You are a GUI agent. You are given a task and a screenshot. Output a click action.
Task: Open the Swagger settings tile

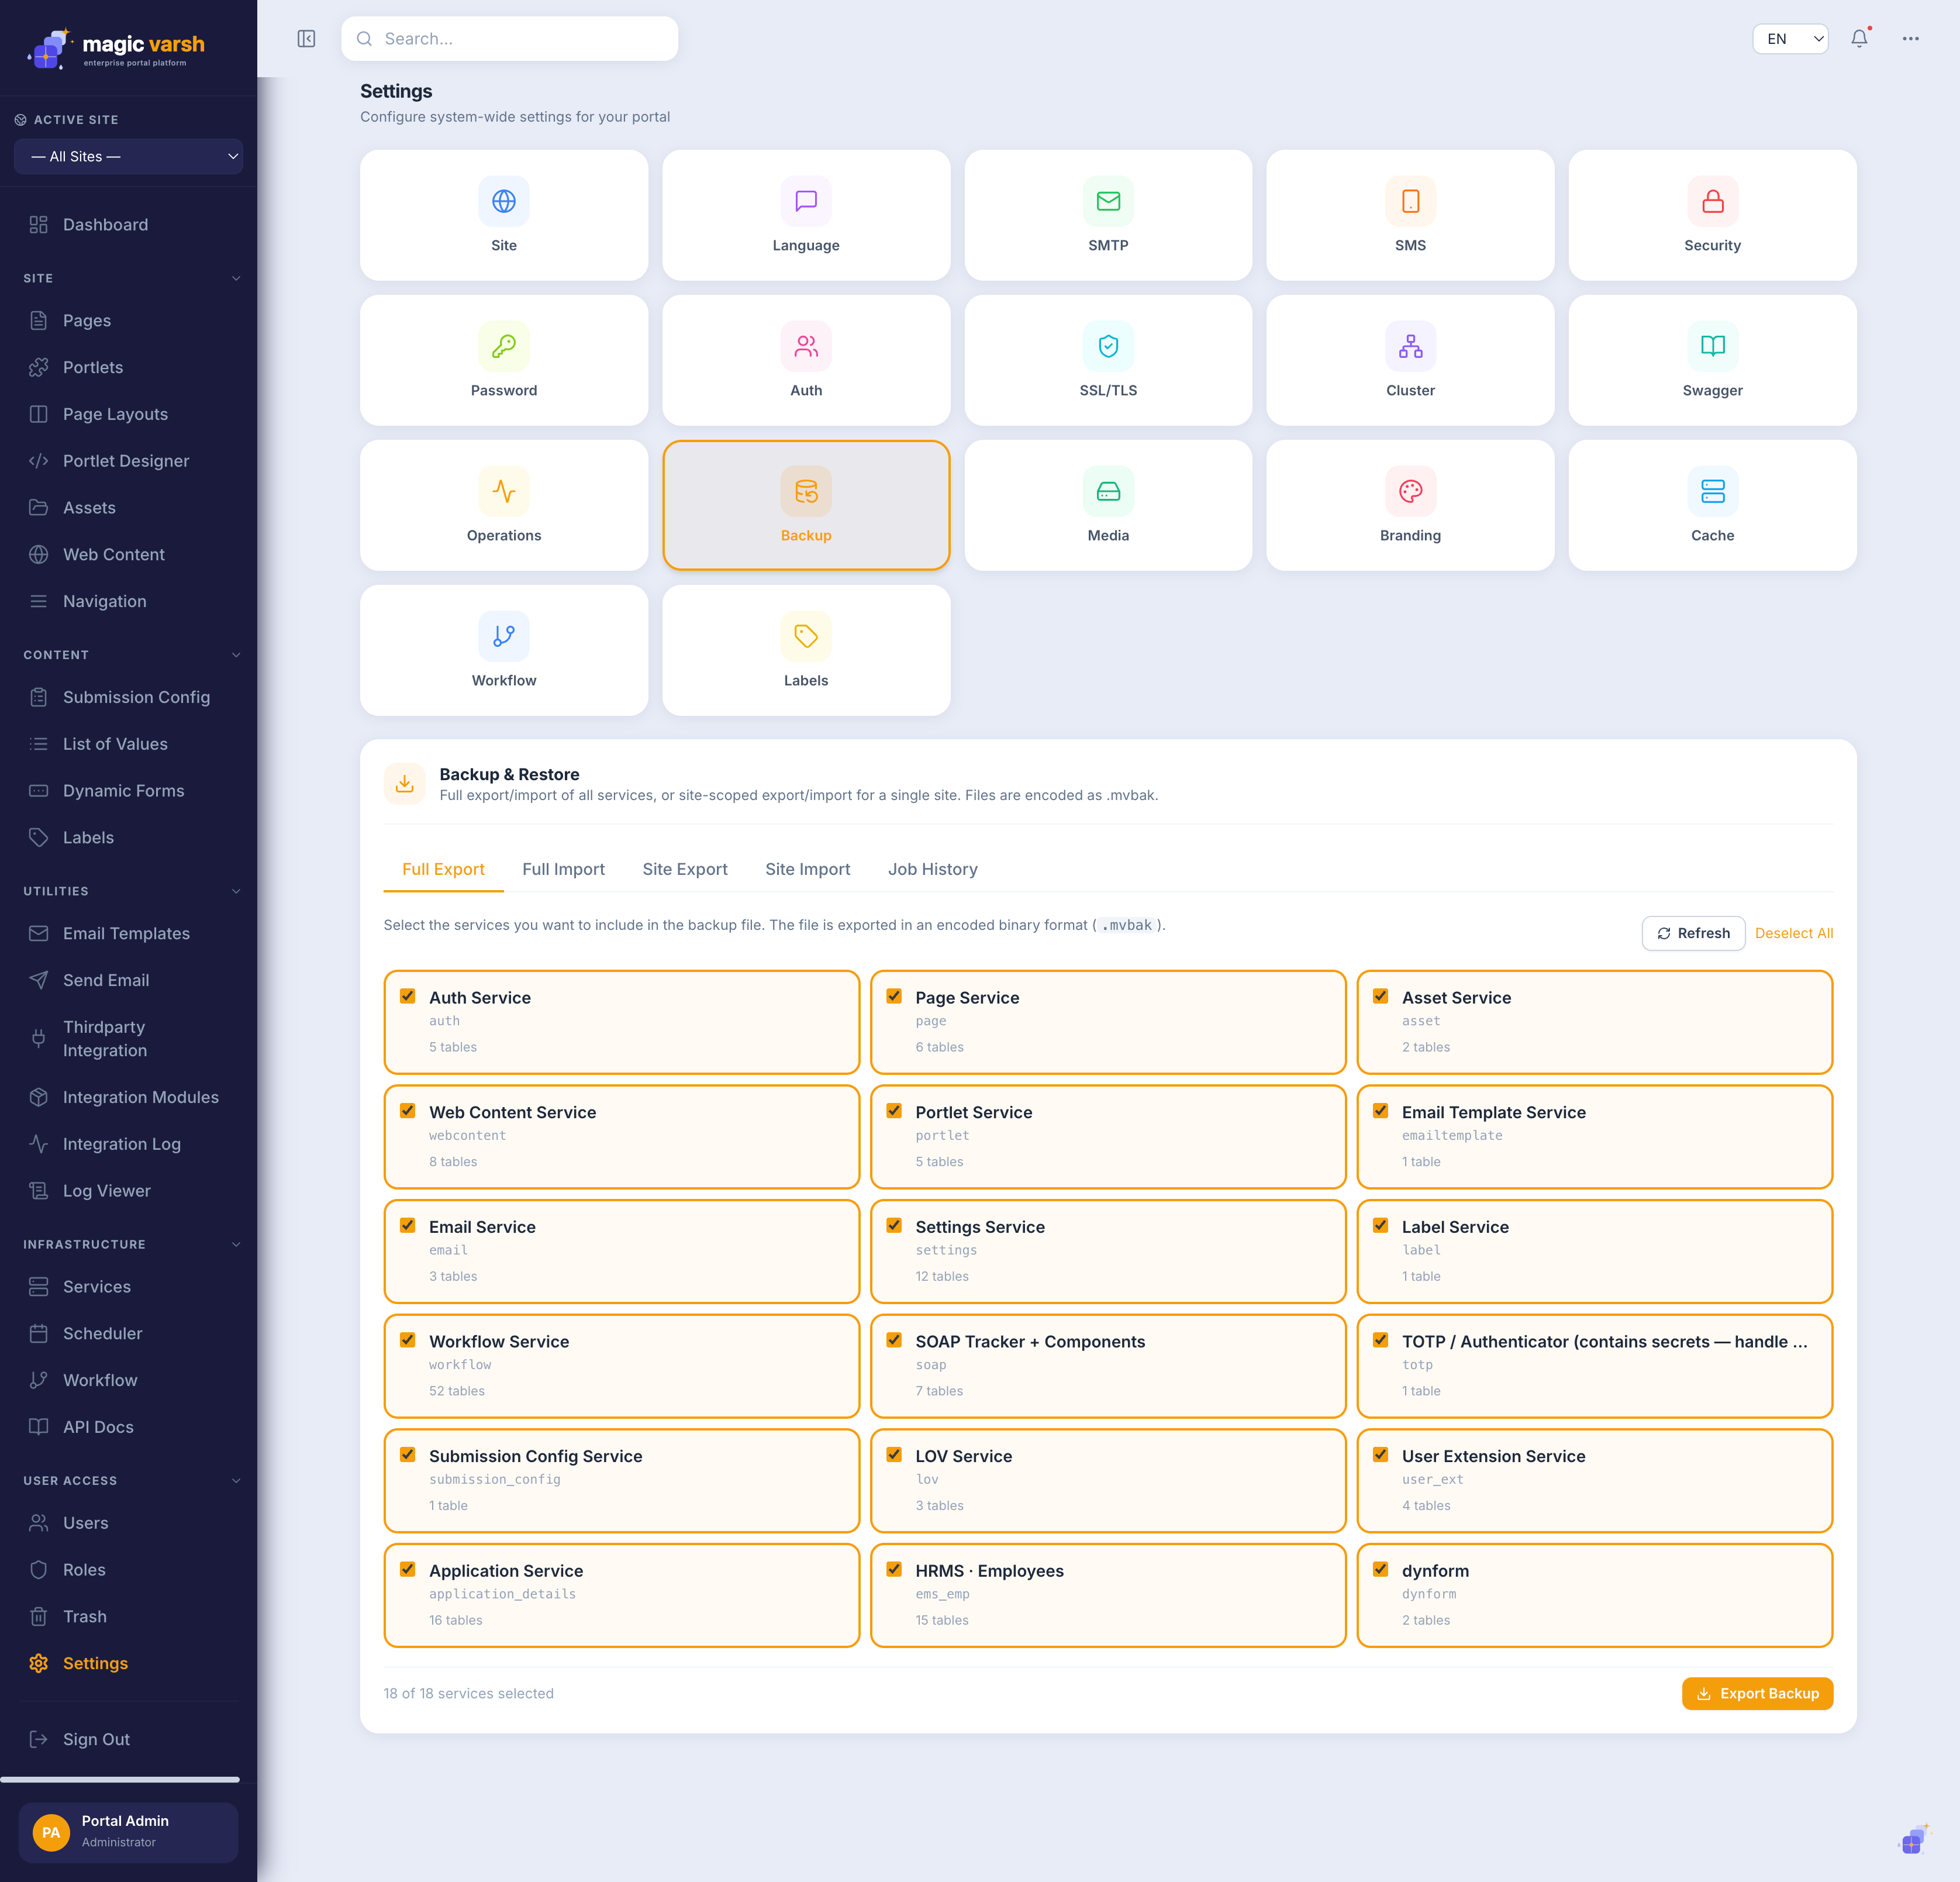pyautogui.click(x=1712, y=360)
